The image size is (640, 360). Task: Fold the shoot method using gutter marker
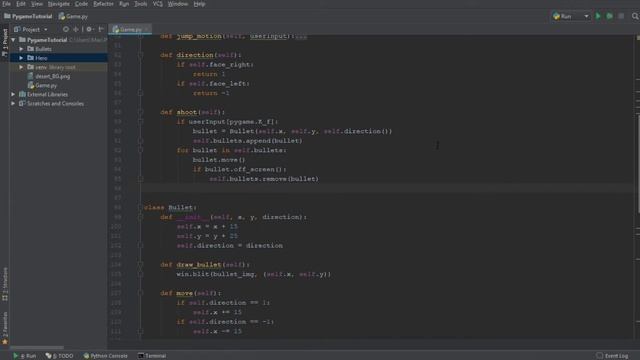[140, 112]
